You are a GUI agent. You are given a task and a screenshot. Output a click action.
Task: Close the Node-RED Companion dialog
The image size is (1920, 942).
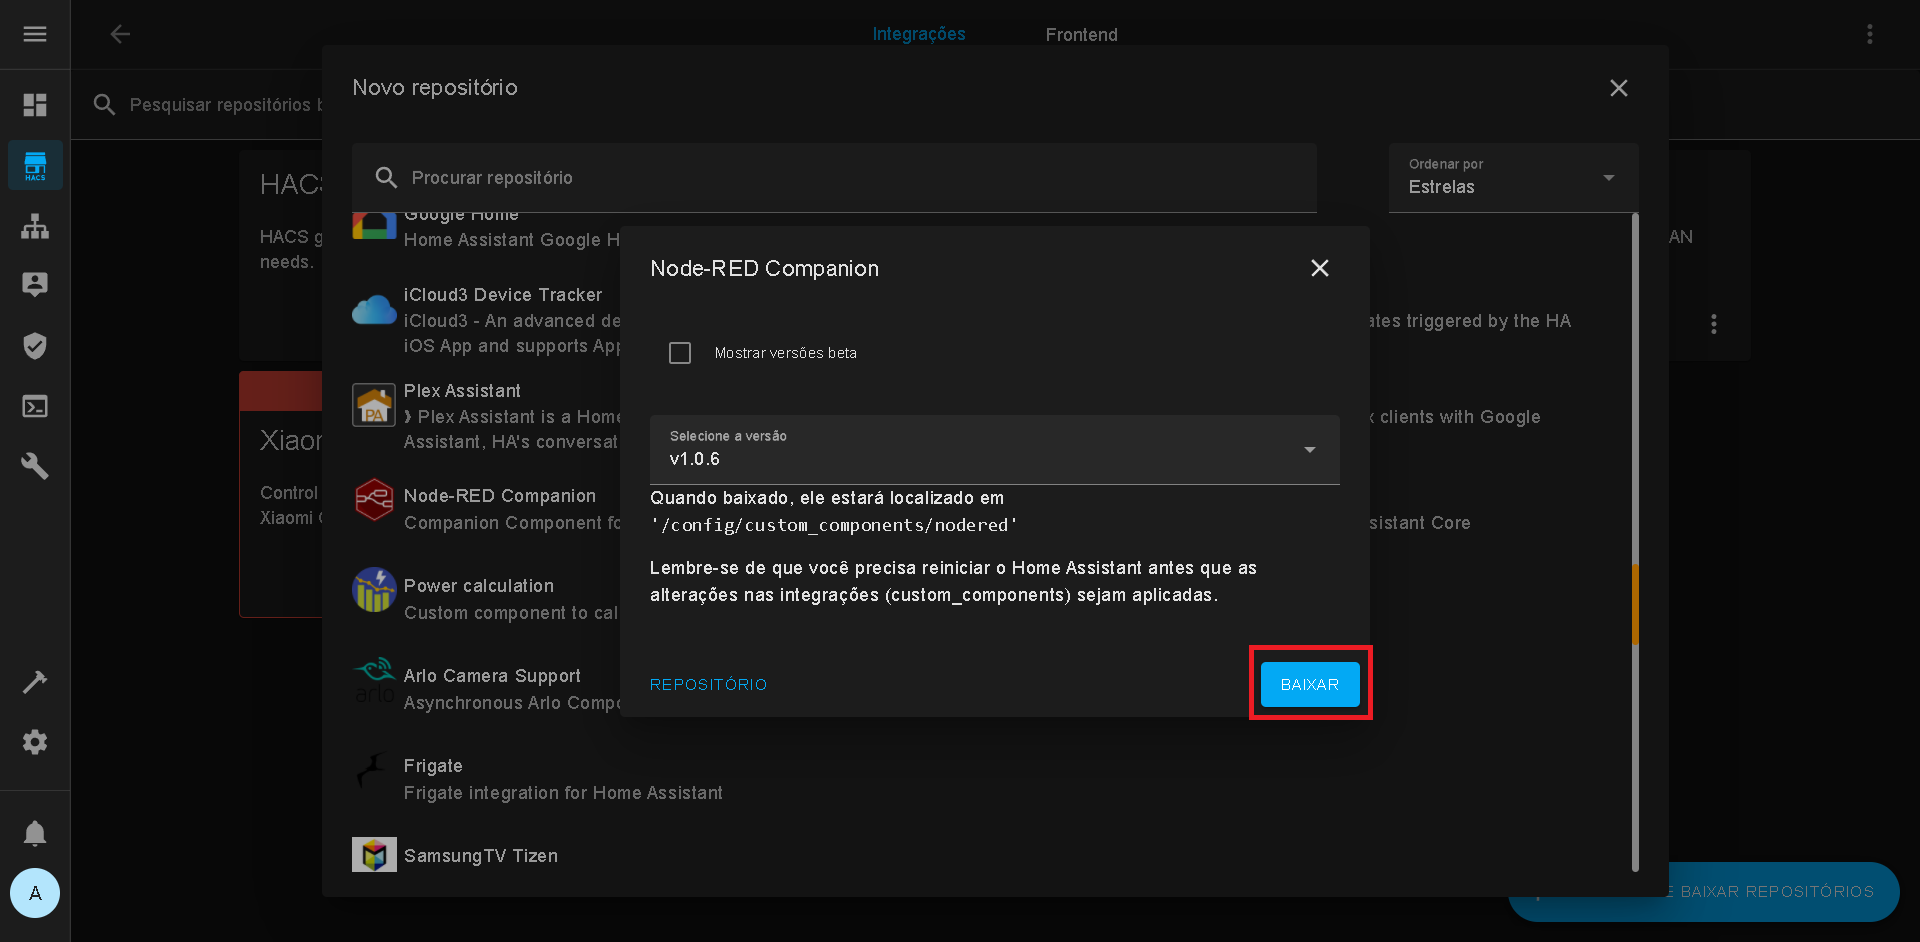[1320, 268]
